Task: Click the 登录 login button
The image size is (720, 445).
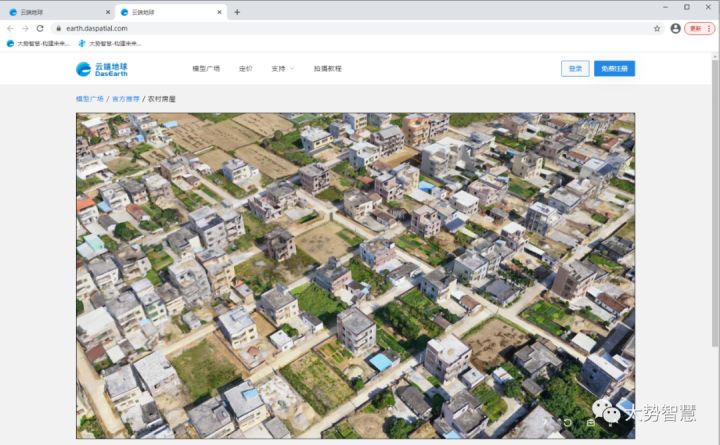Action: tap(575, 68)
